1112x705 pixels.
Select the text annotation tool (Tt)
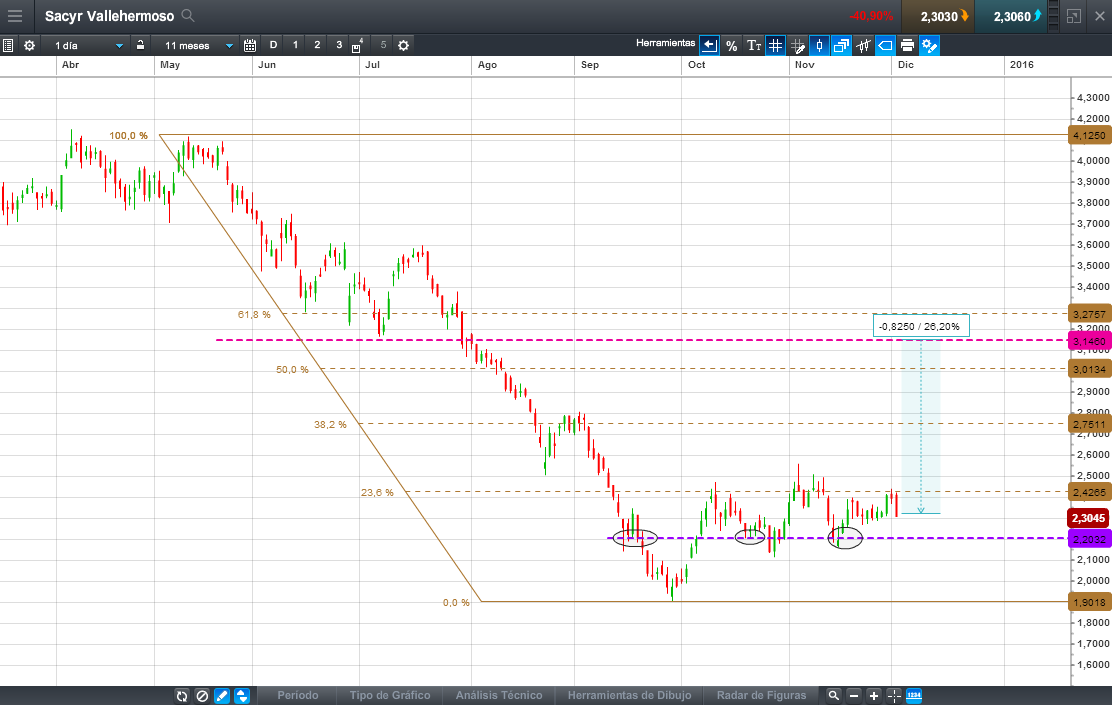point(754,45)
